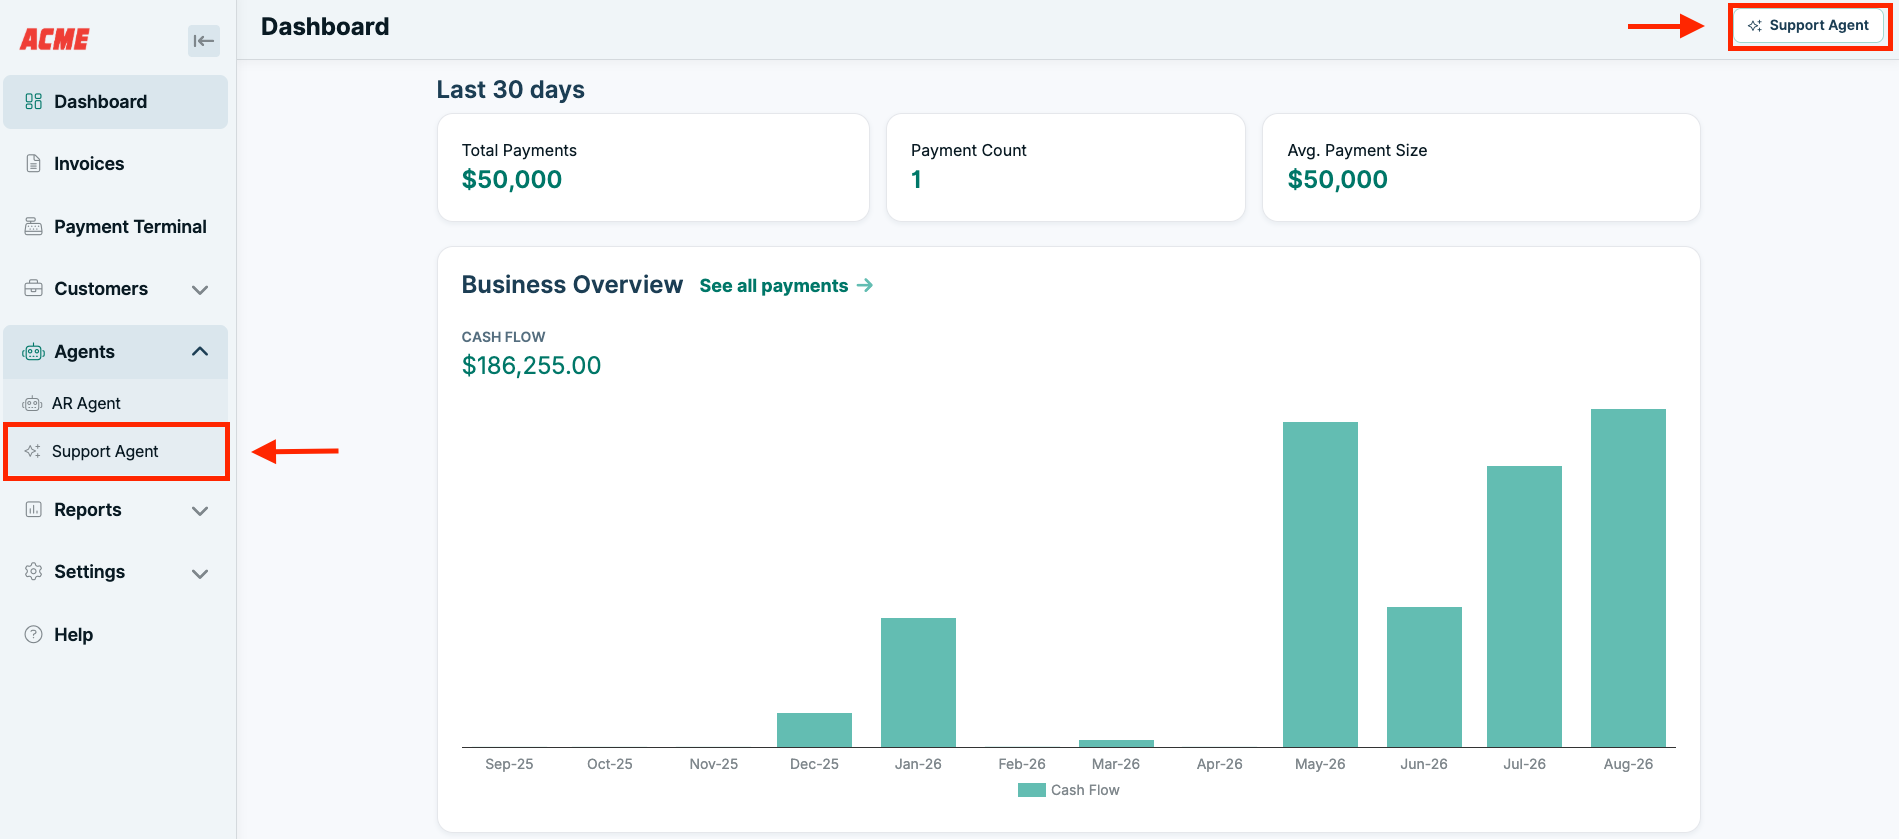Select AR Agent under Agents
Viewport: 1899px width, 839px height.
116,403
